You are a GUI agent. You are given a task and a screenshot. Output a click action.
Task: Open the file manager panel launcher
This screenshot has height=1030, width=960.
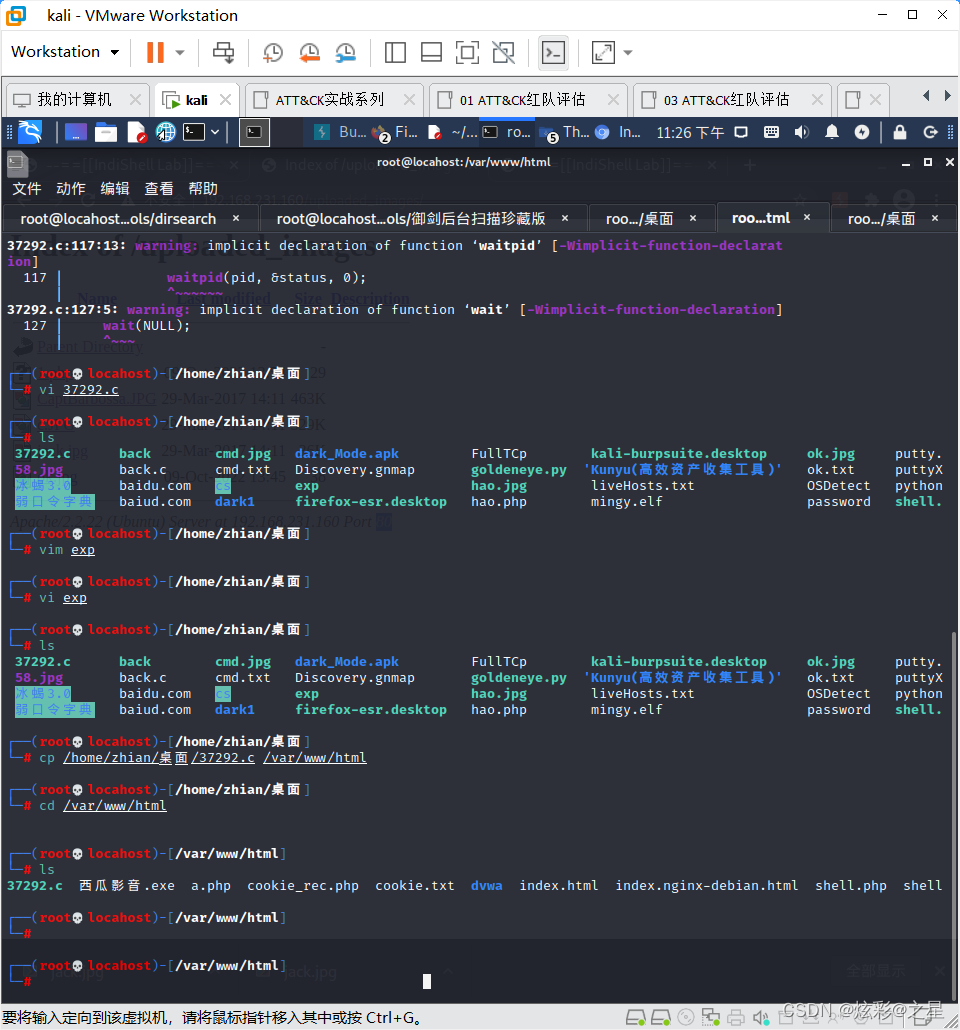click(x=106, y=132)
